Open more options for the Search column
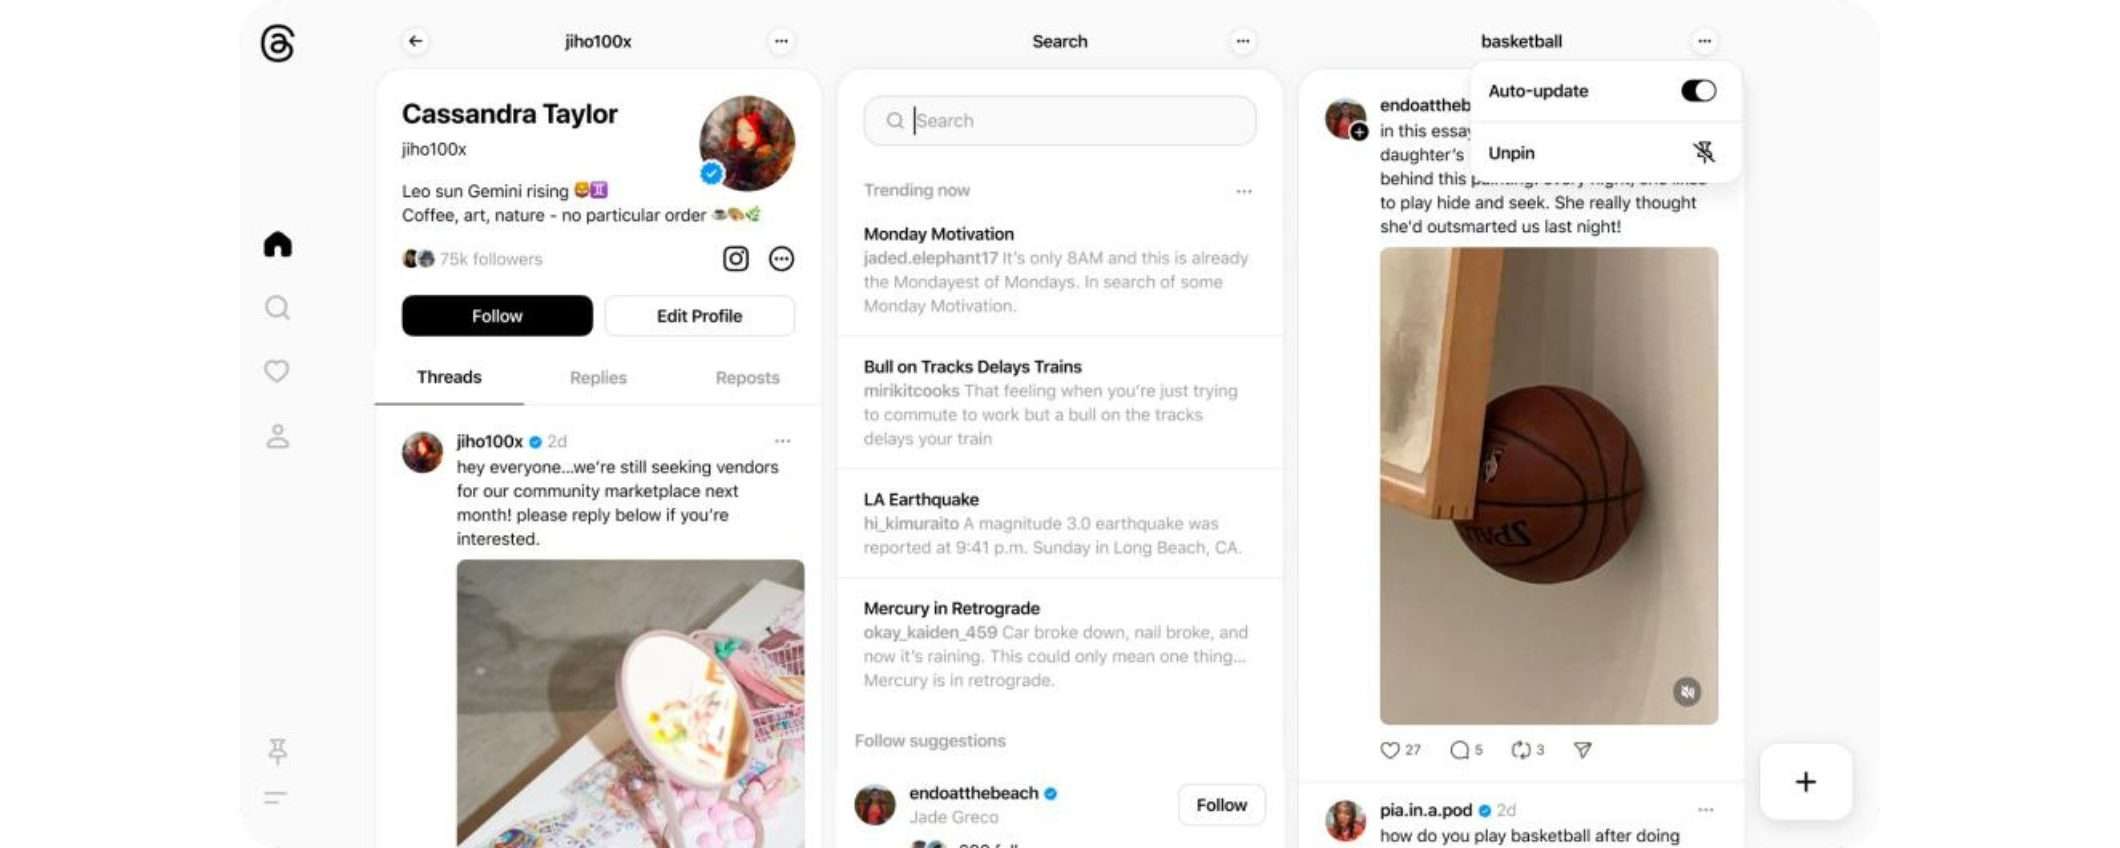The image size is (2120, 848). (1243, 41)
